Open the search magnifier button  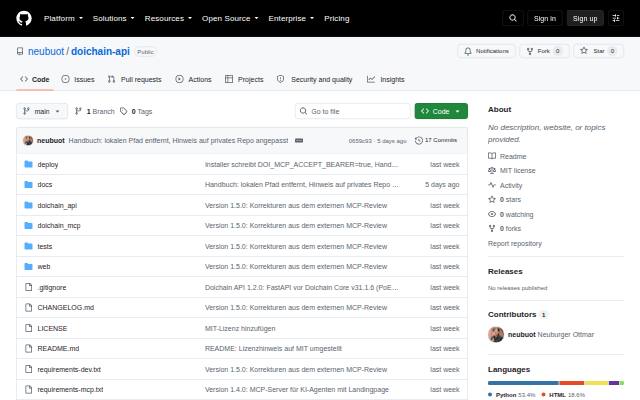tap(513, 18)
